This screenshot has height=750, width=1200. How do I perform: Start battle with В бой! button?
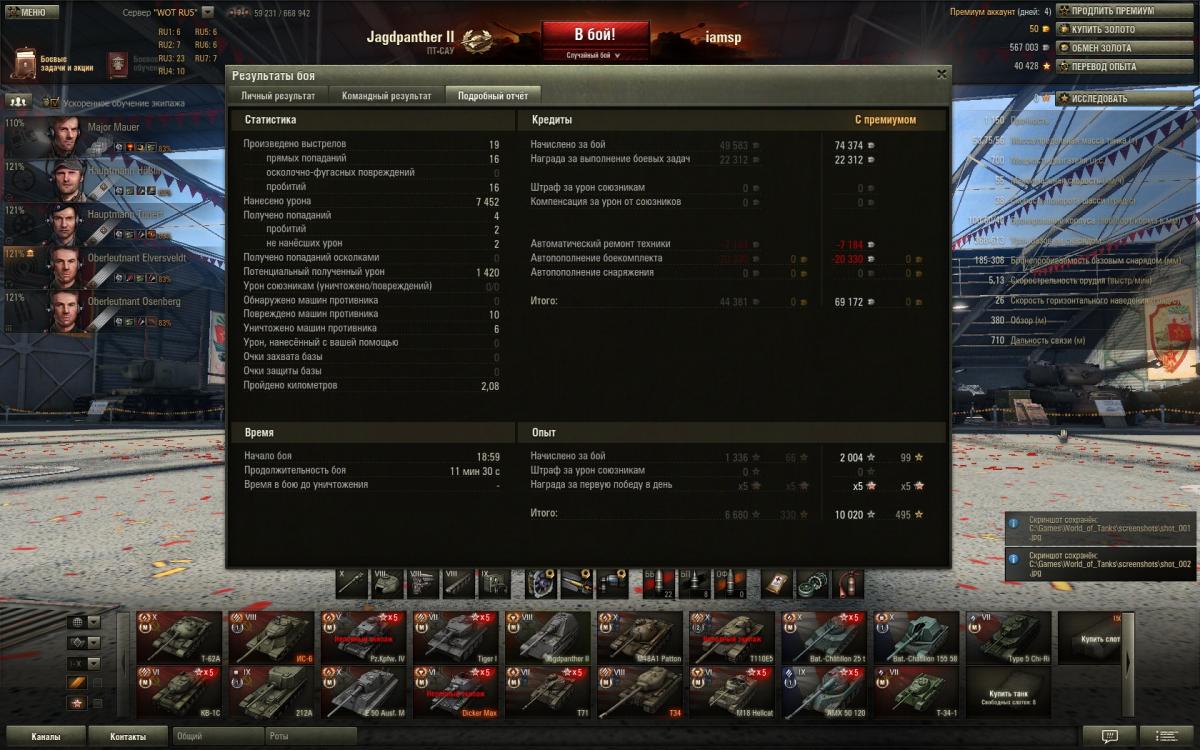(596, 35)
